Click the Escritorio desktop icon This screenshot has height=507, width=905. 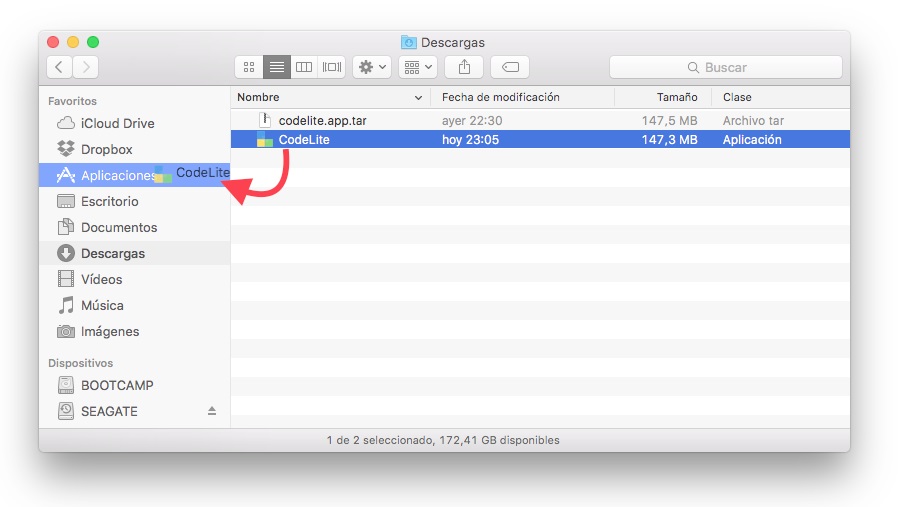click(66, 201)
